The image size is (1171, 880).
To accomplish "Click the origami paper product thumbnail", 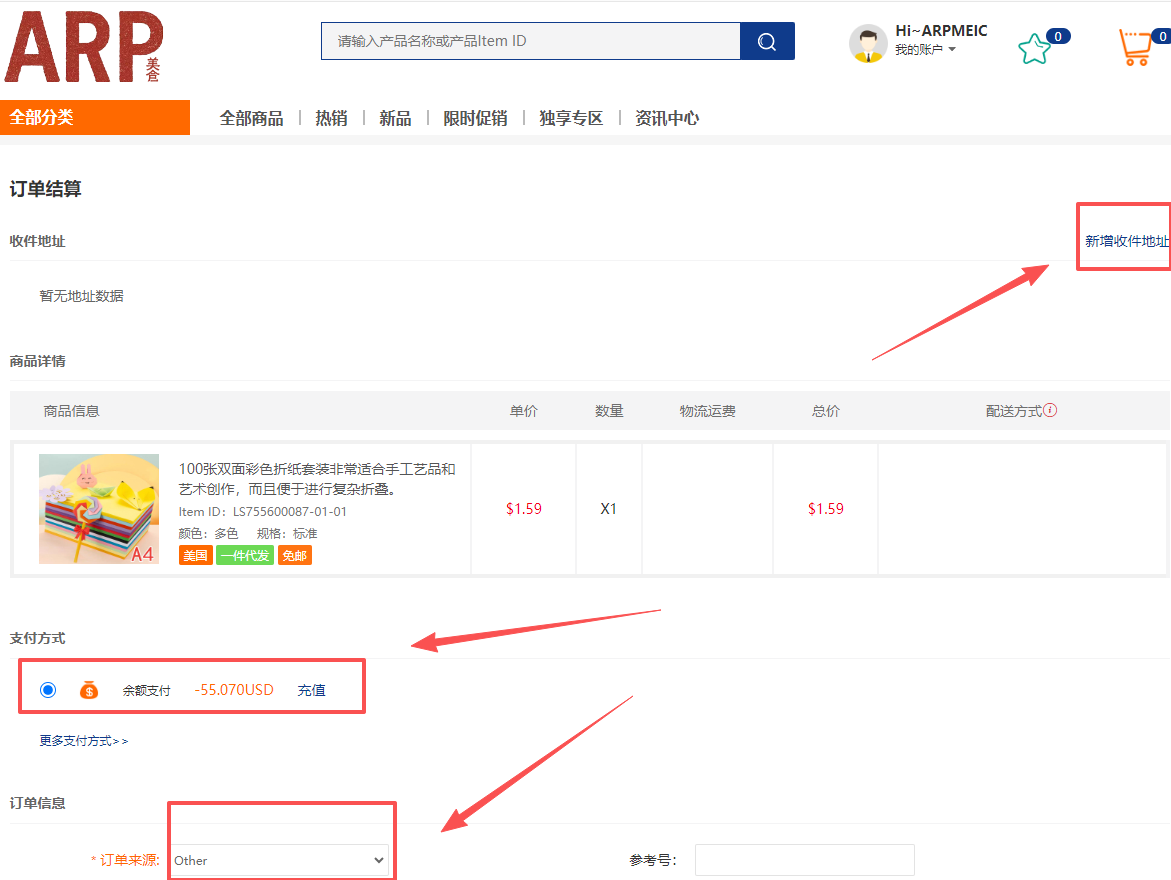I will pyautogui.click(x=99, y=509).
